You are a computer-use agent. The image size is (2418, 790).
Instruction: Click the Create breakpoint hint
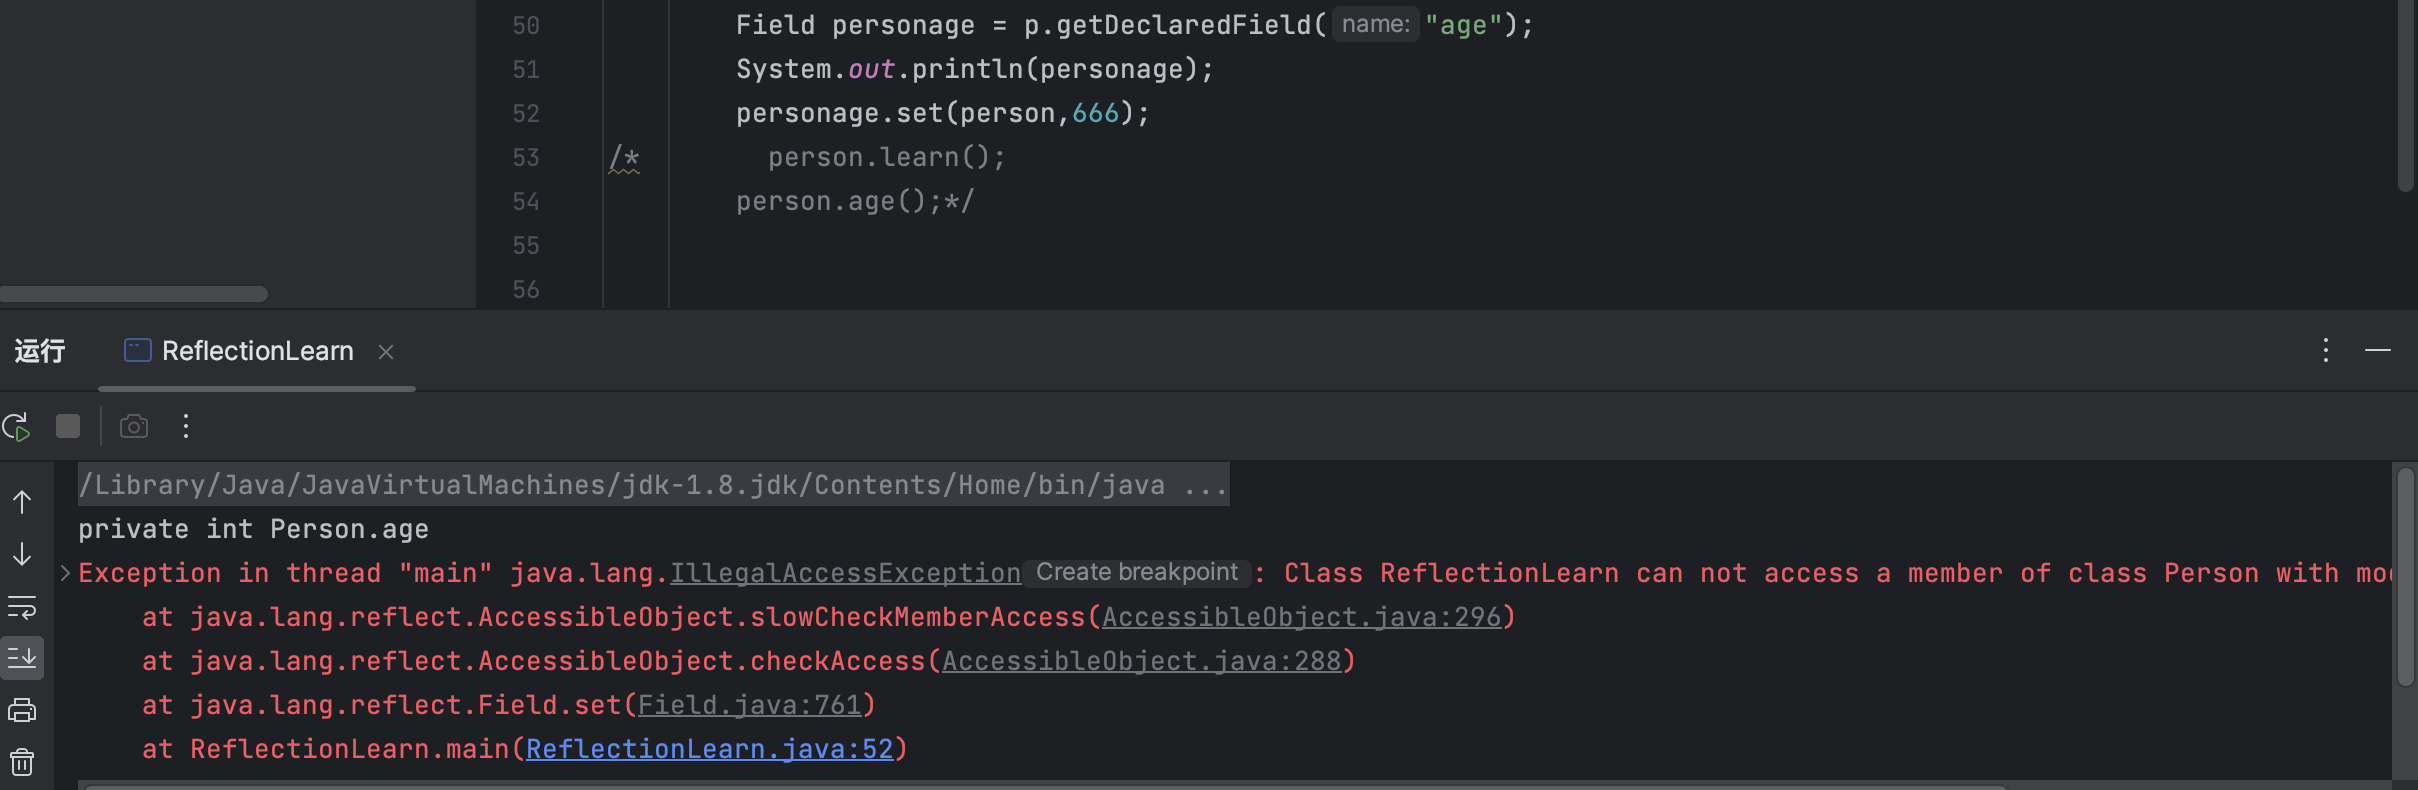tap(1136, 573)
